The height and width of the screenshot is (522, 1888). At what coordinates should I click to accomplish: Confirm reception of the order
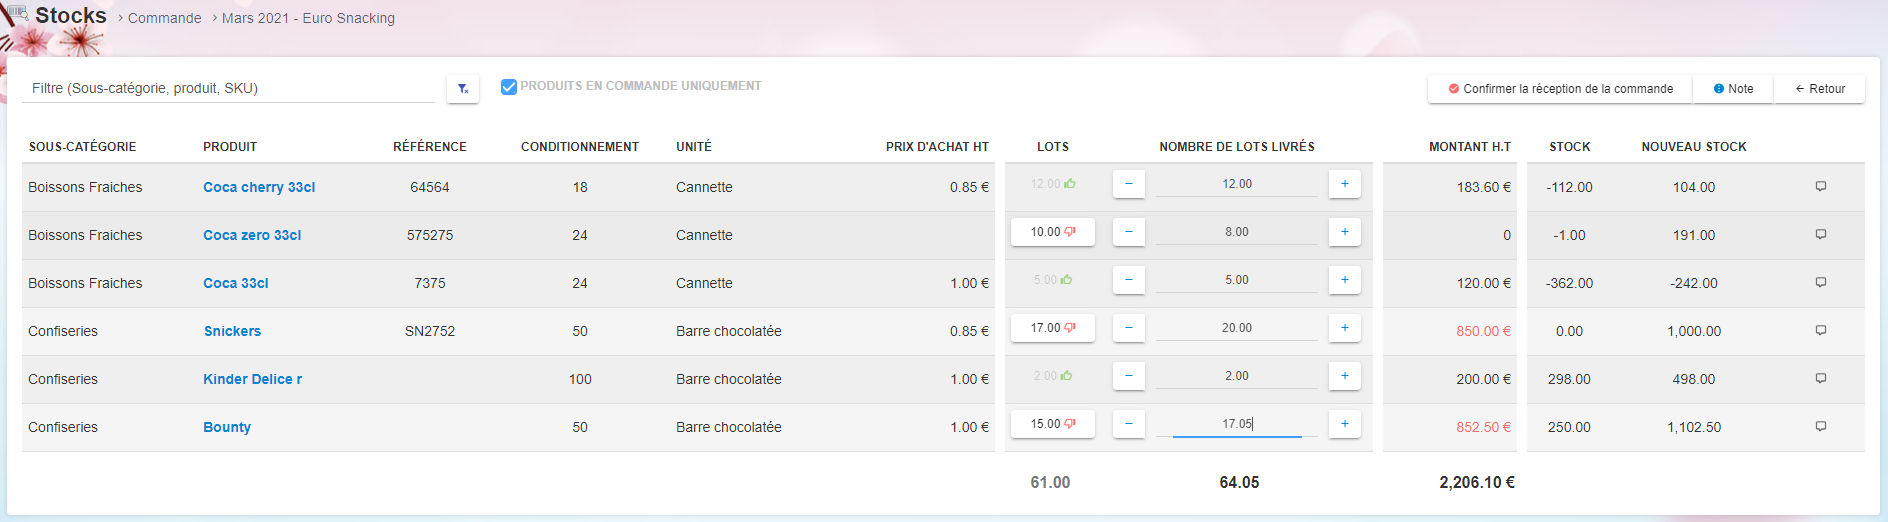coord(1560,89)
